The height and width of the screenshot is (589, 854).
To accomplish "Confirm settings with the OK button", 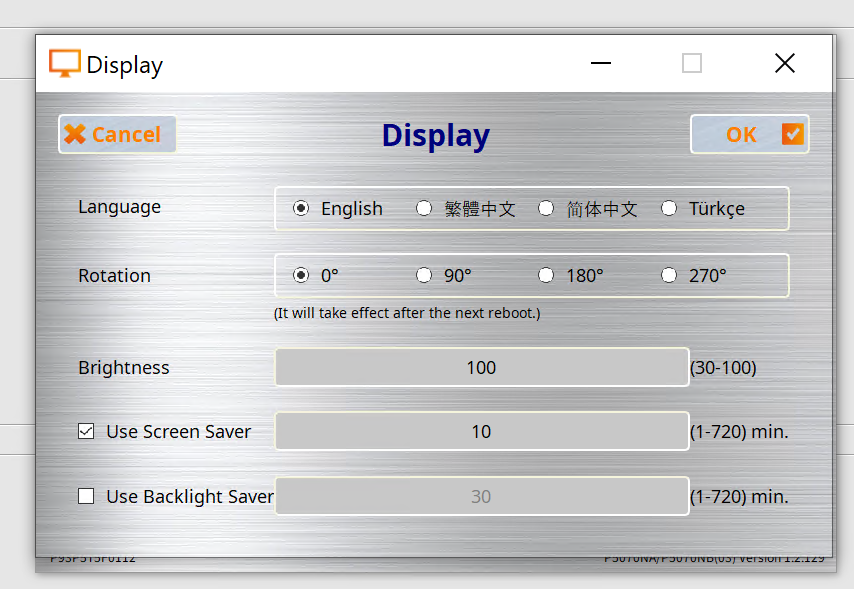I will (x=749, y=134).
